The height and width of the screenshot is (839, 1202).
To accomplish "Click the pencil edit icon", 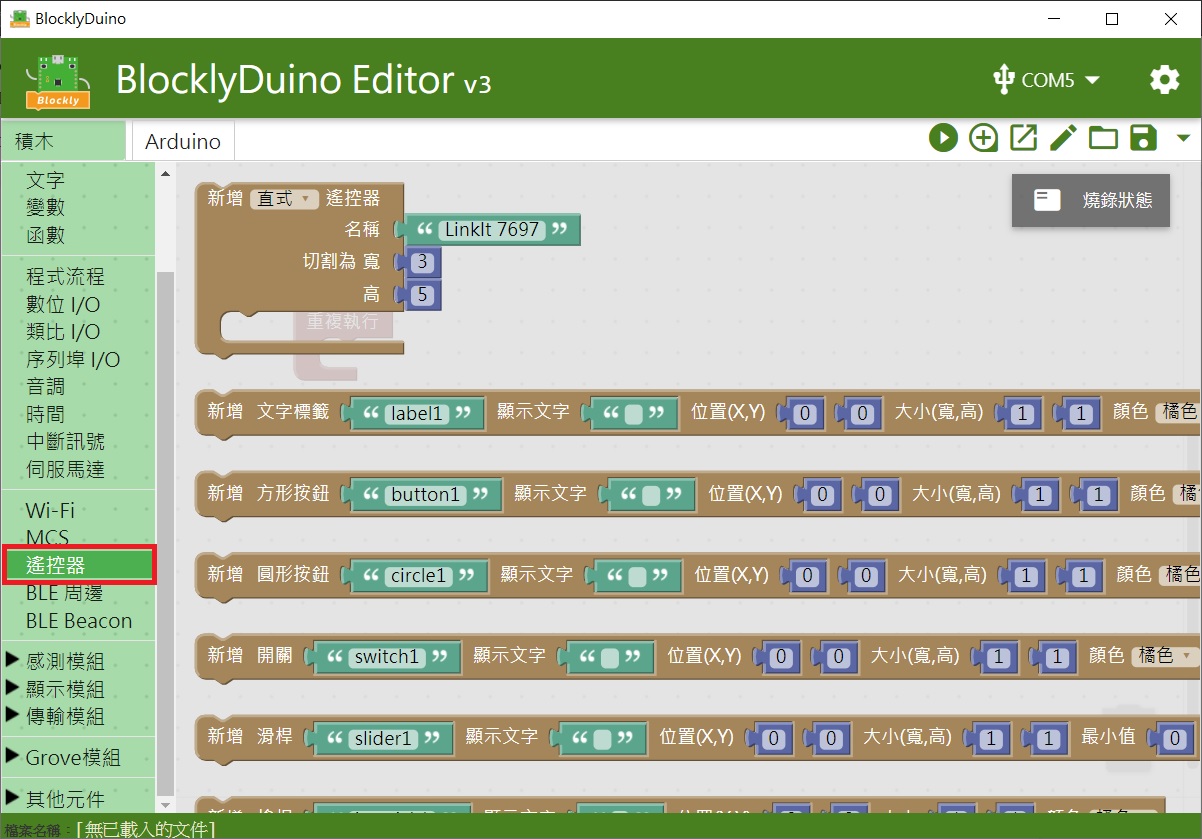I will 1063,138.
